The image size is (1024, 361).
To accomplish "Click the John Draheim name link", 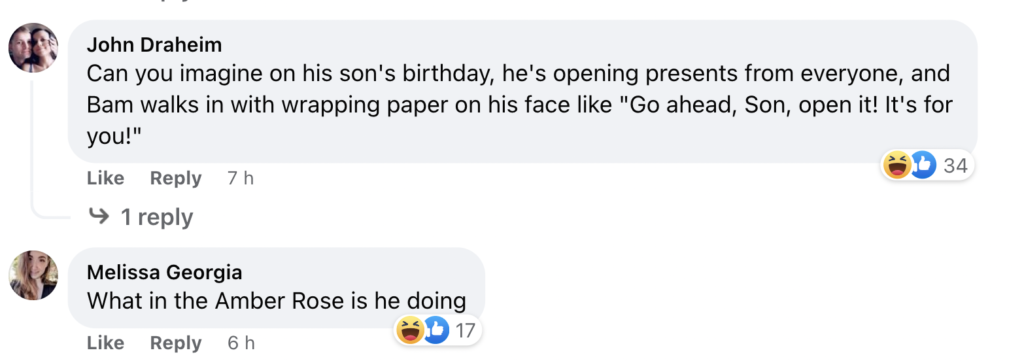I will click(154, 44).
